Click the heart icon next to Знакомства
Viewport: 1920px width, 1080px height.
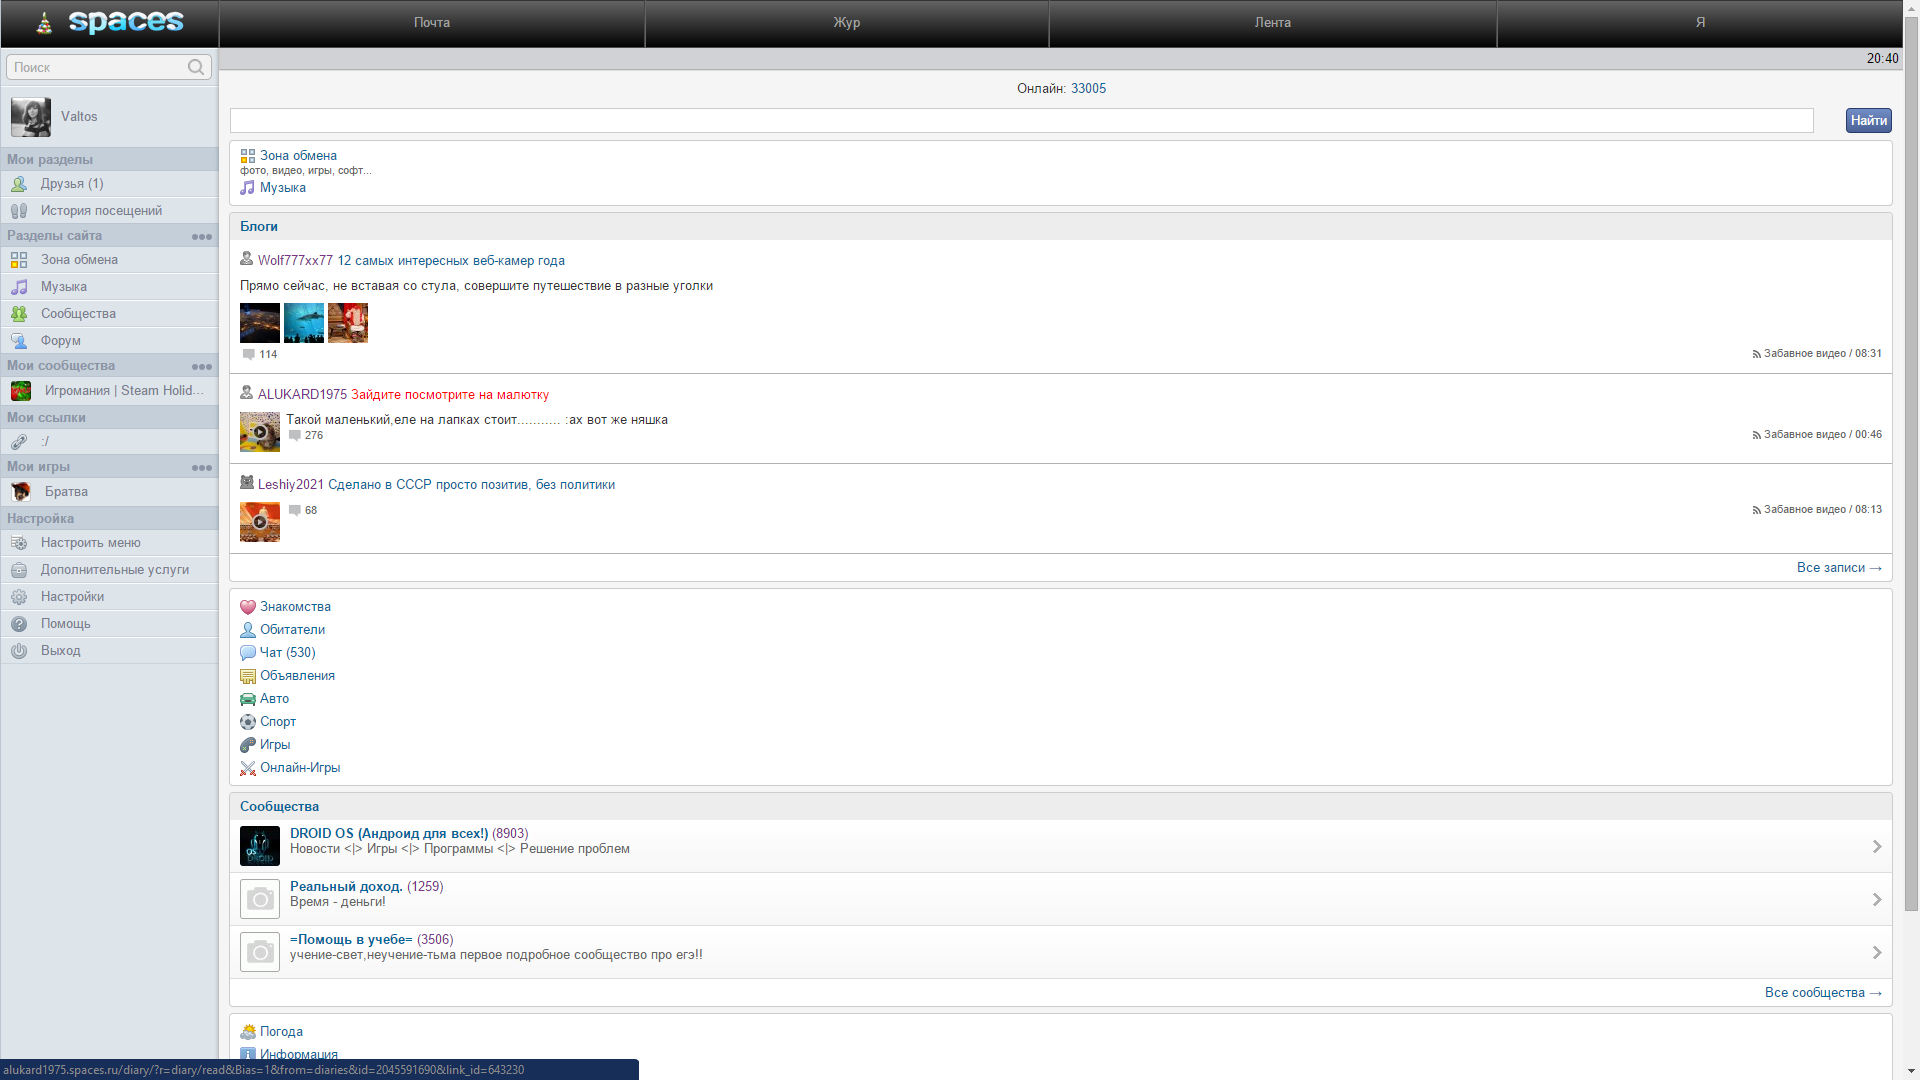(247, 606)
